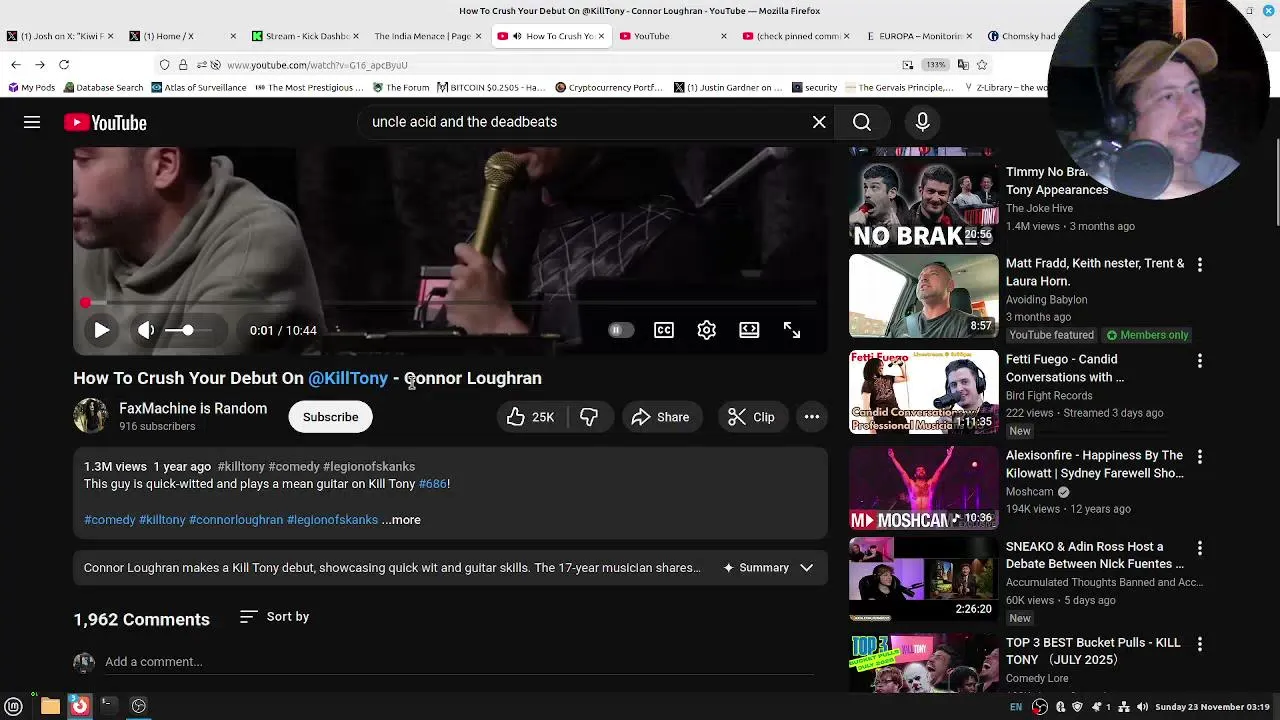Switch to theater mode
Screen dimensions: 1280x720
pyautogui.click(x=749, y=330)
